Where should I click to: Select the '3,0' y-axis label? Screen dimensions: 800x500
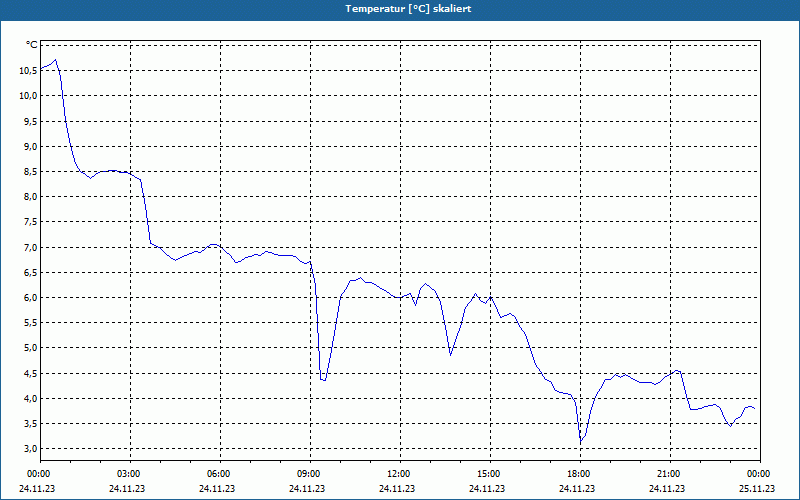tap(30, 448)
